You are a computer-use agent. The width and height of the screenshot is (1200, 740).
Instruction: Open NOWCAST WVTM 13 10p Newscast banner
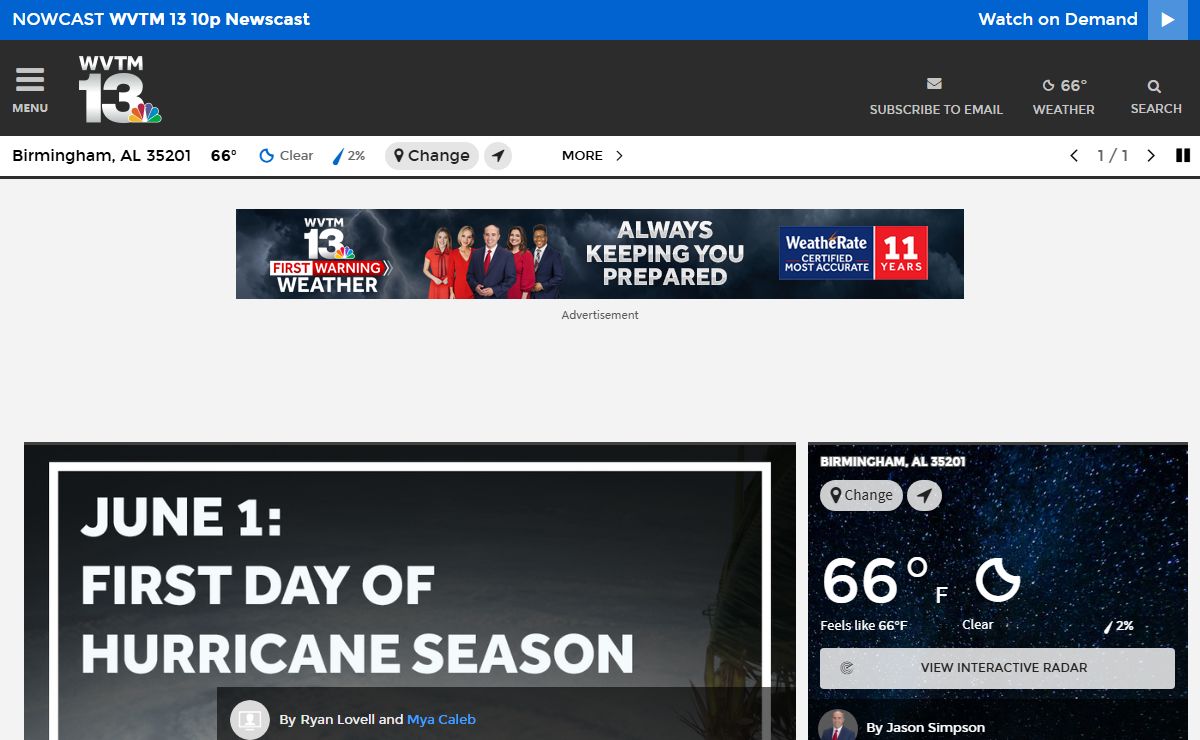tap(161, 19)
